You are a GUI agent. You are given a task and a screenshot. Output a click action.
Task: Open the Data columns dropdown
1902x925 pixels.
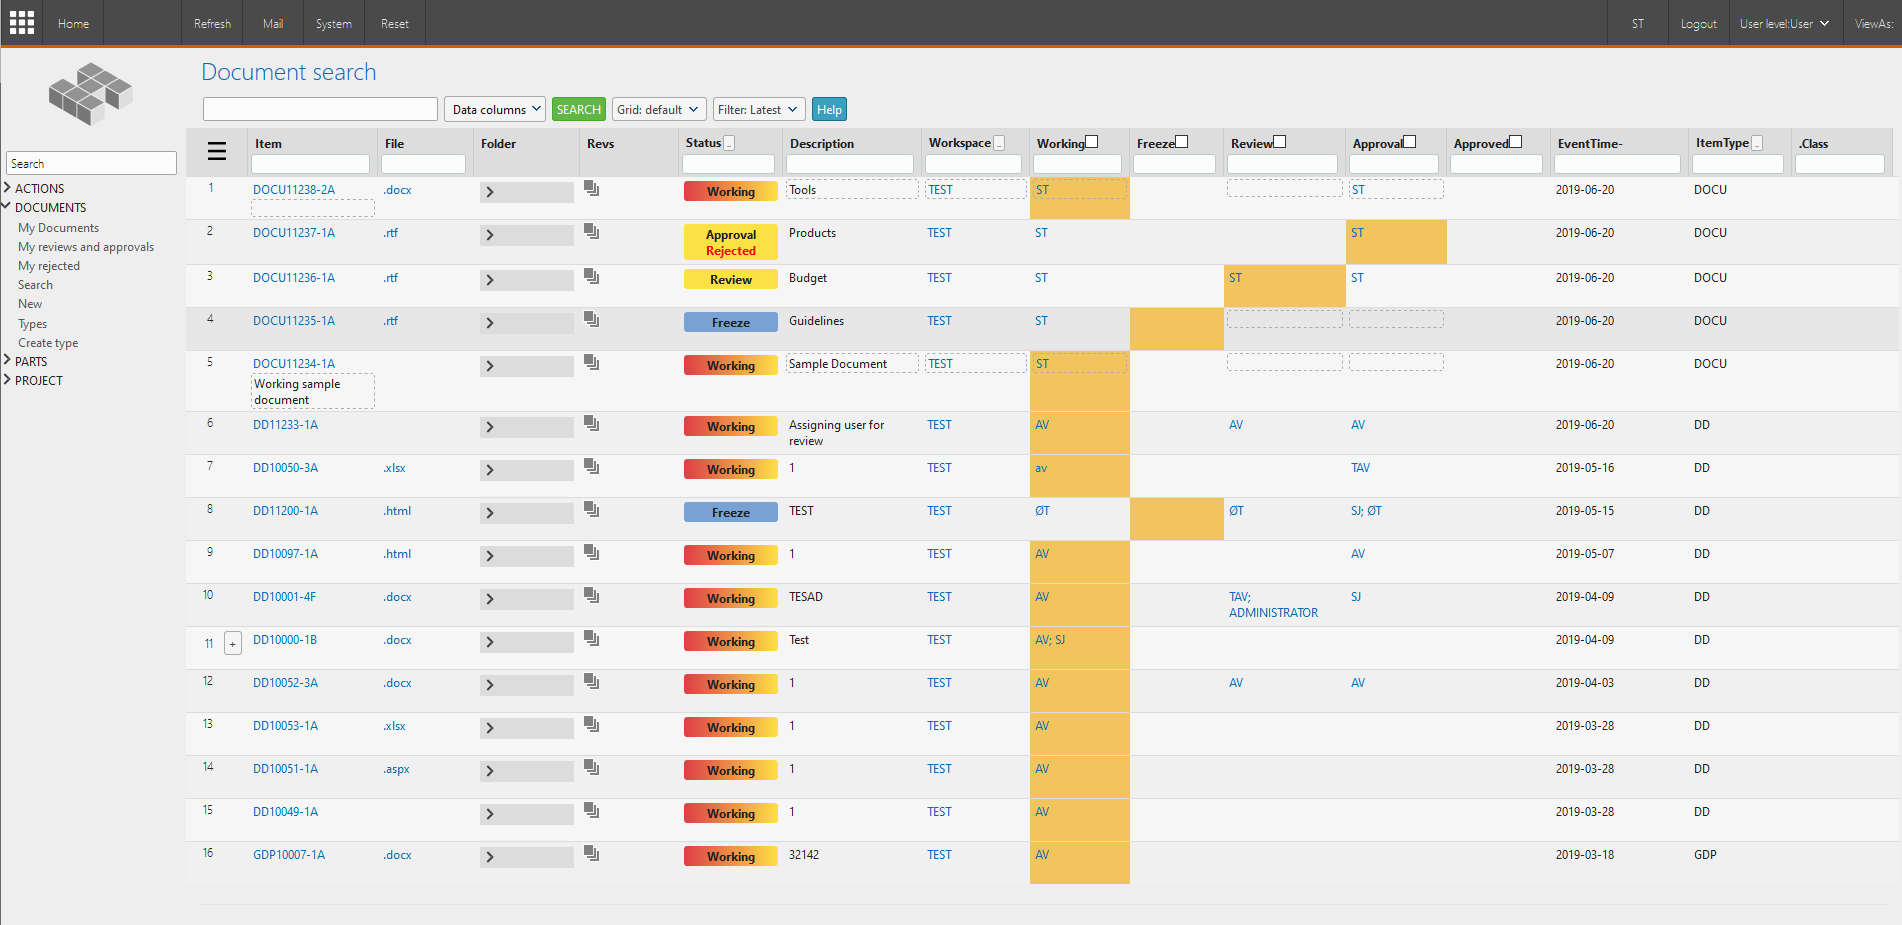(495, 109)
